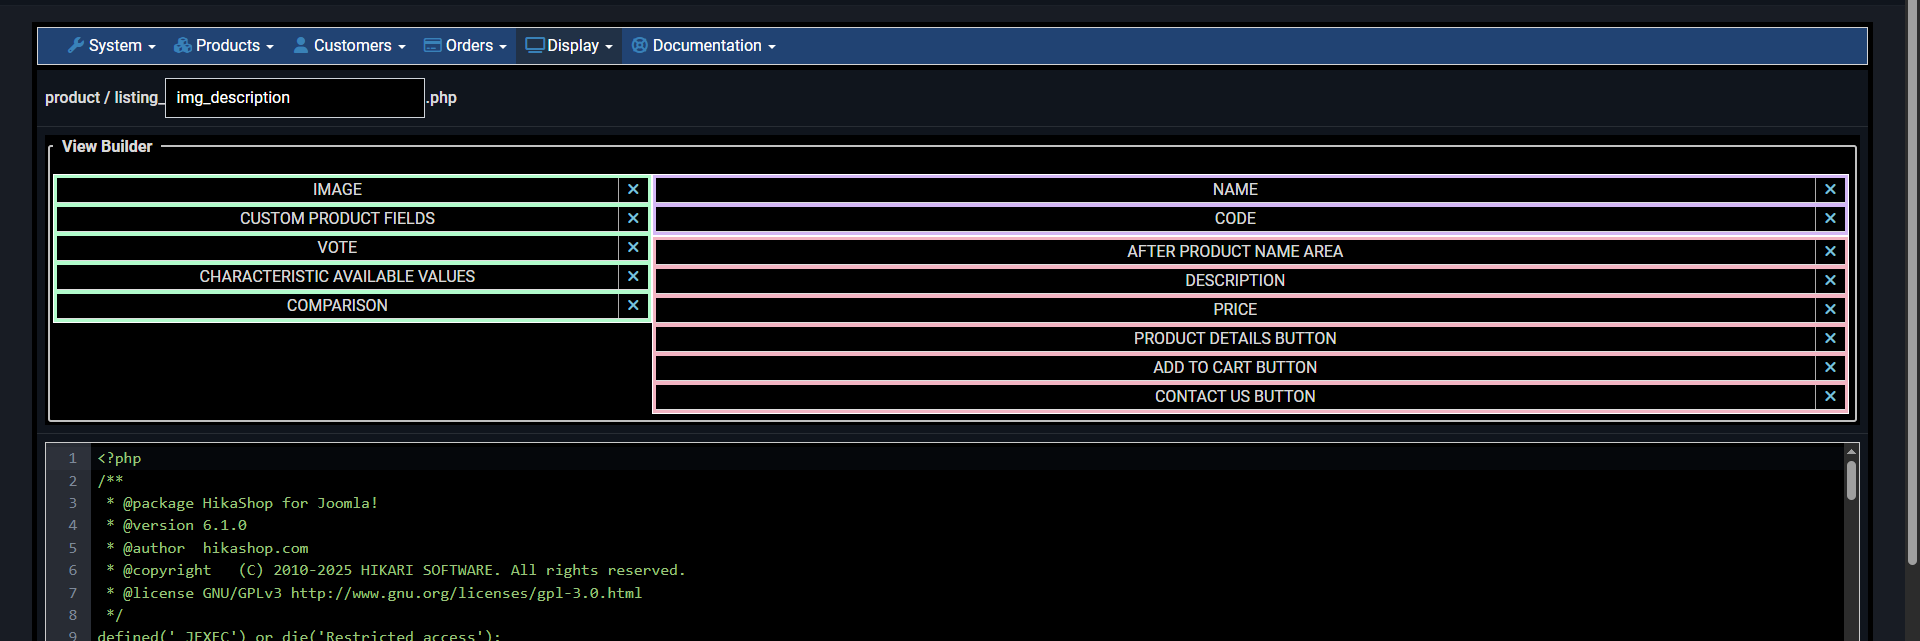Click the 'product / listing_' path label
The width and height of the screenshot is (1920, 641).
[104, 98]
